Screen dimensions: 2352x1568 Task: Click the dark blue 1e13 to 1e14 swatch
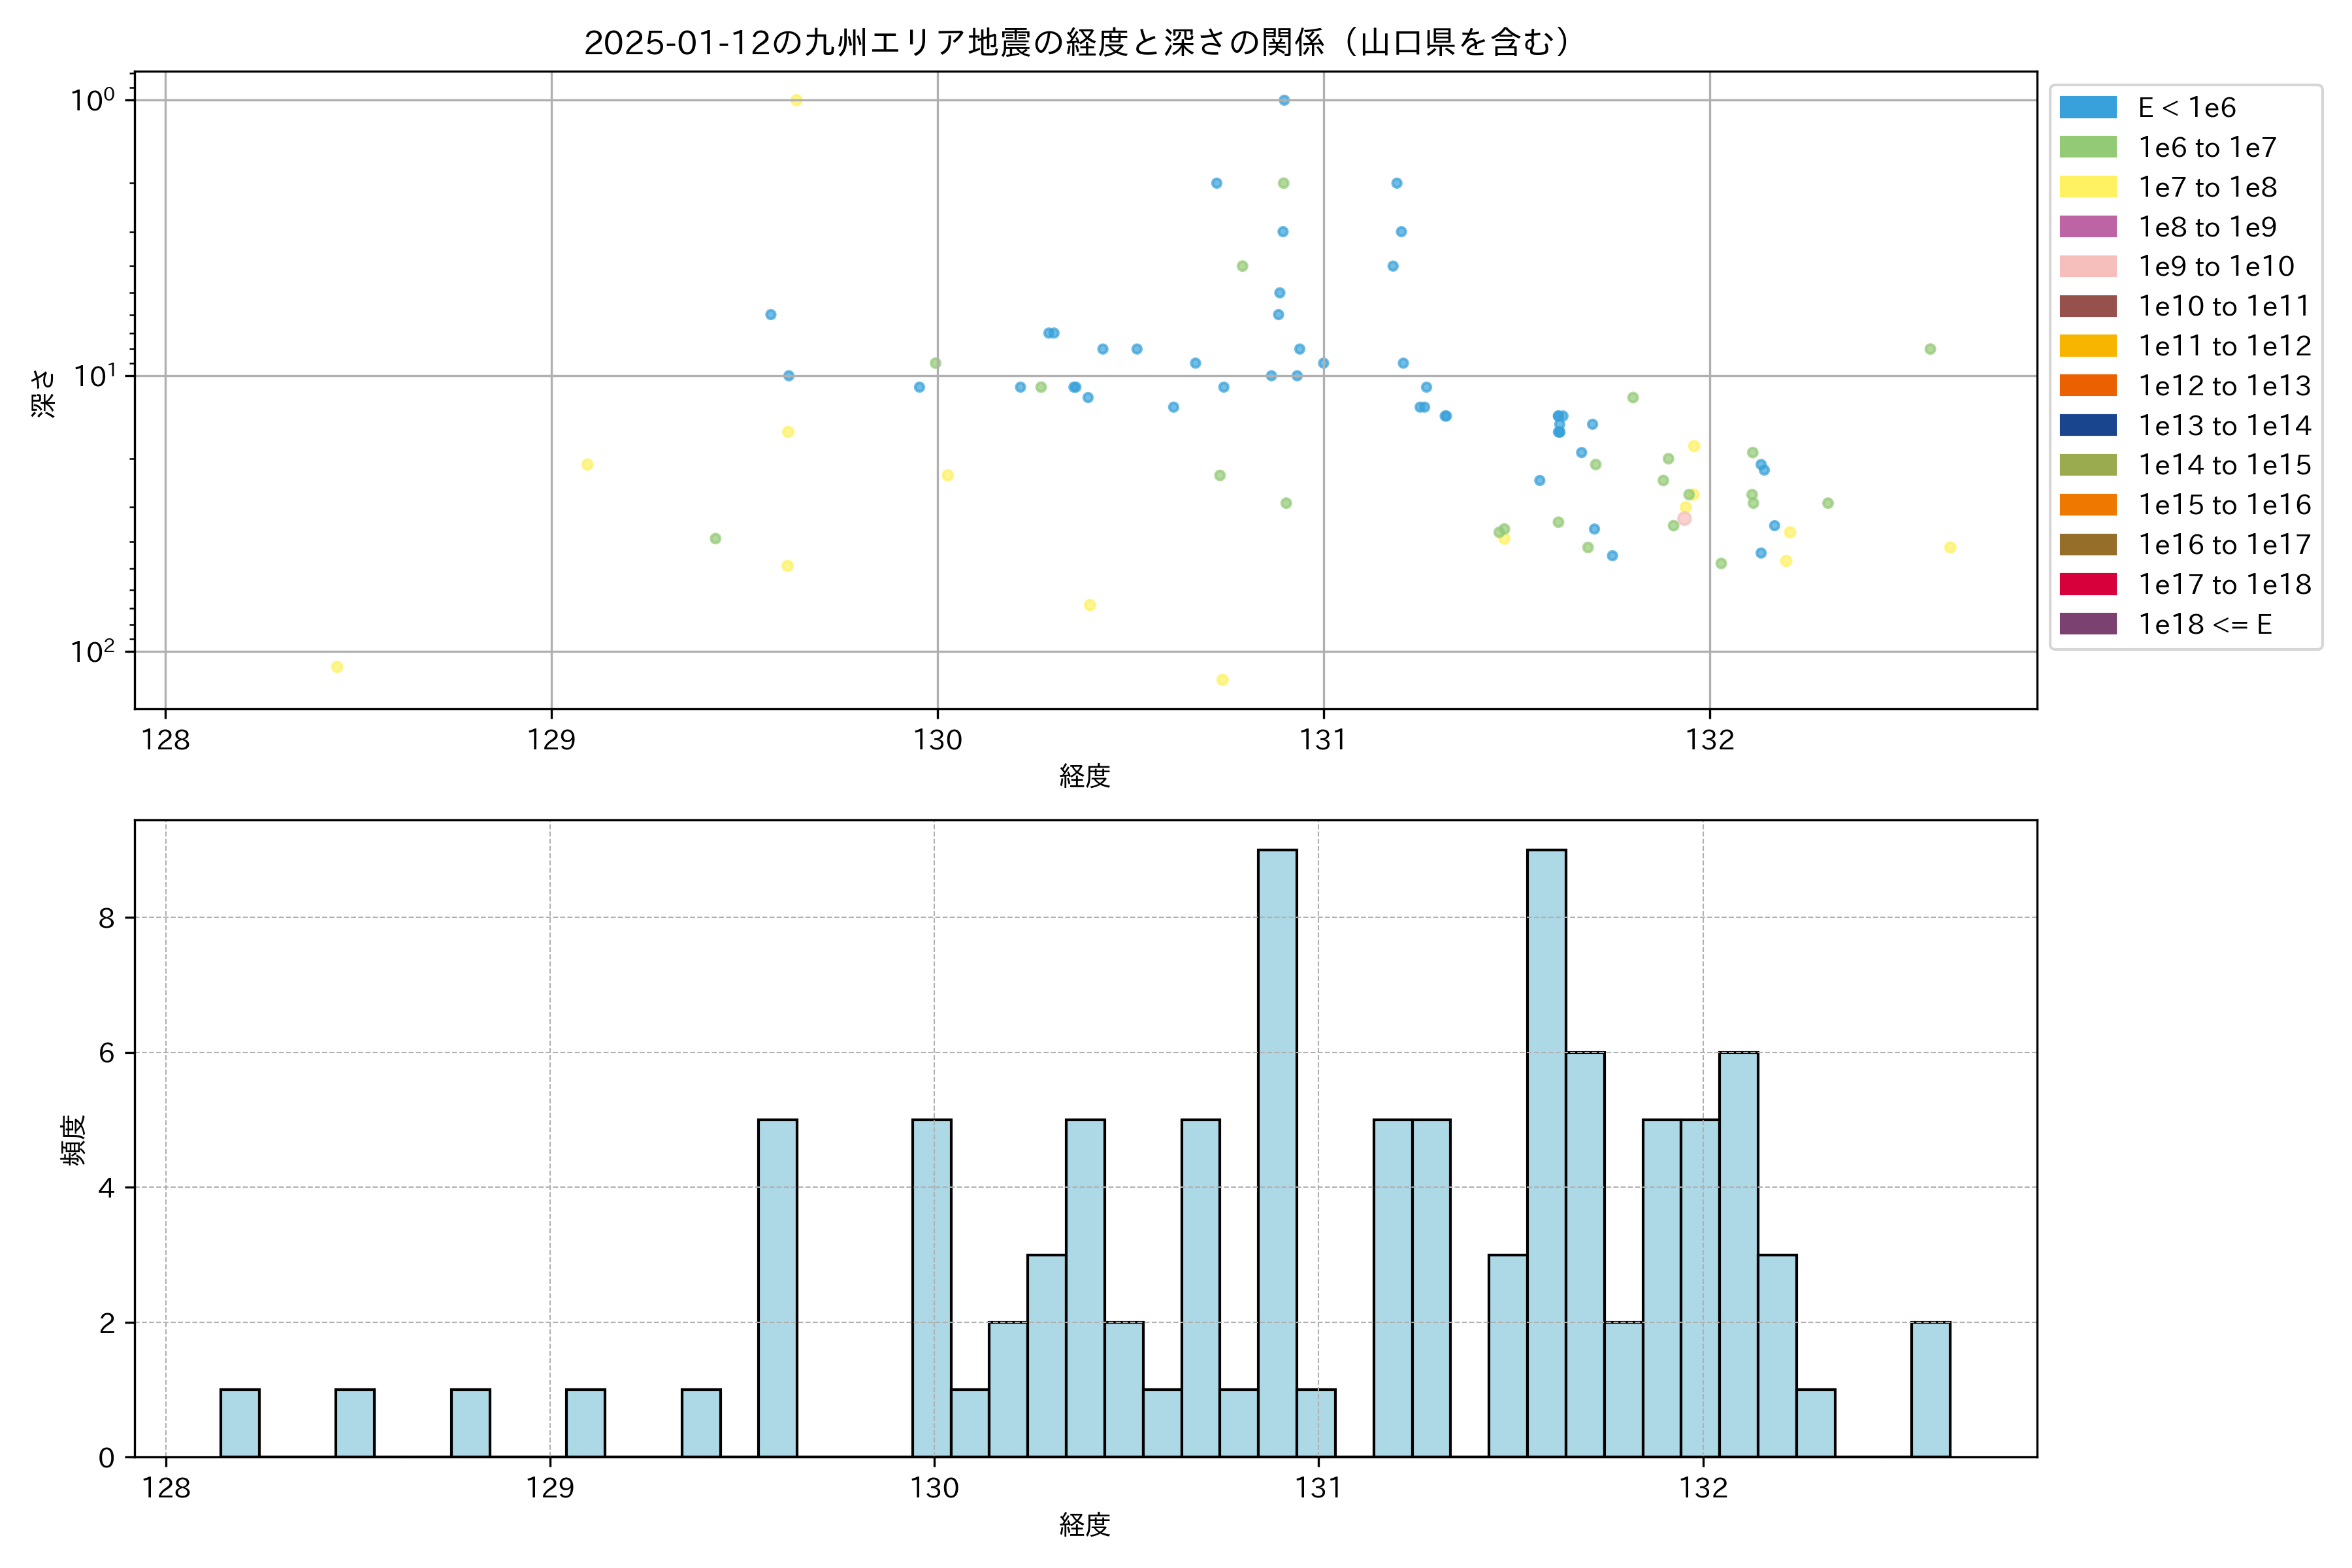[x=2088, y=425]
